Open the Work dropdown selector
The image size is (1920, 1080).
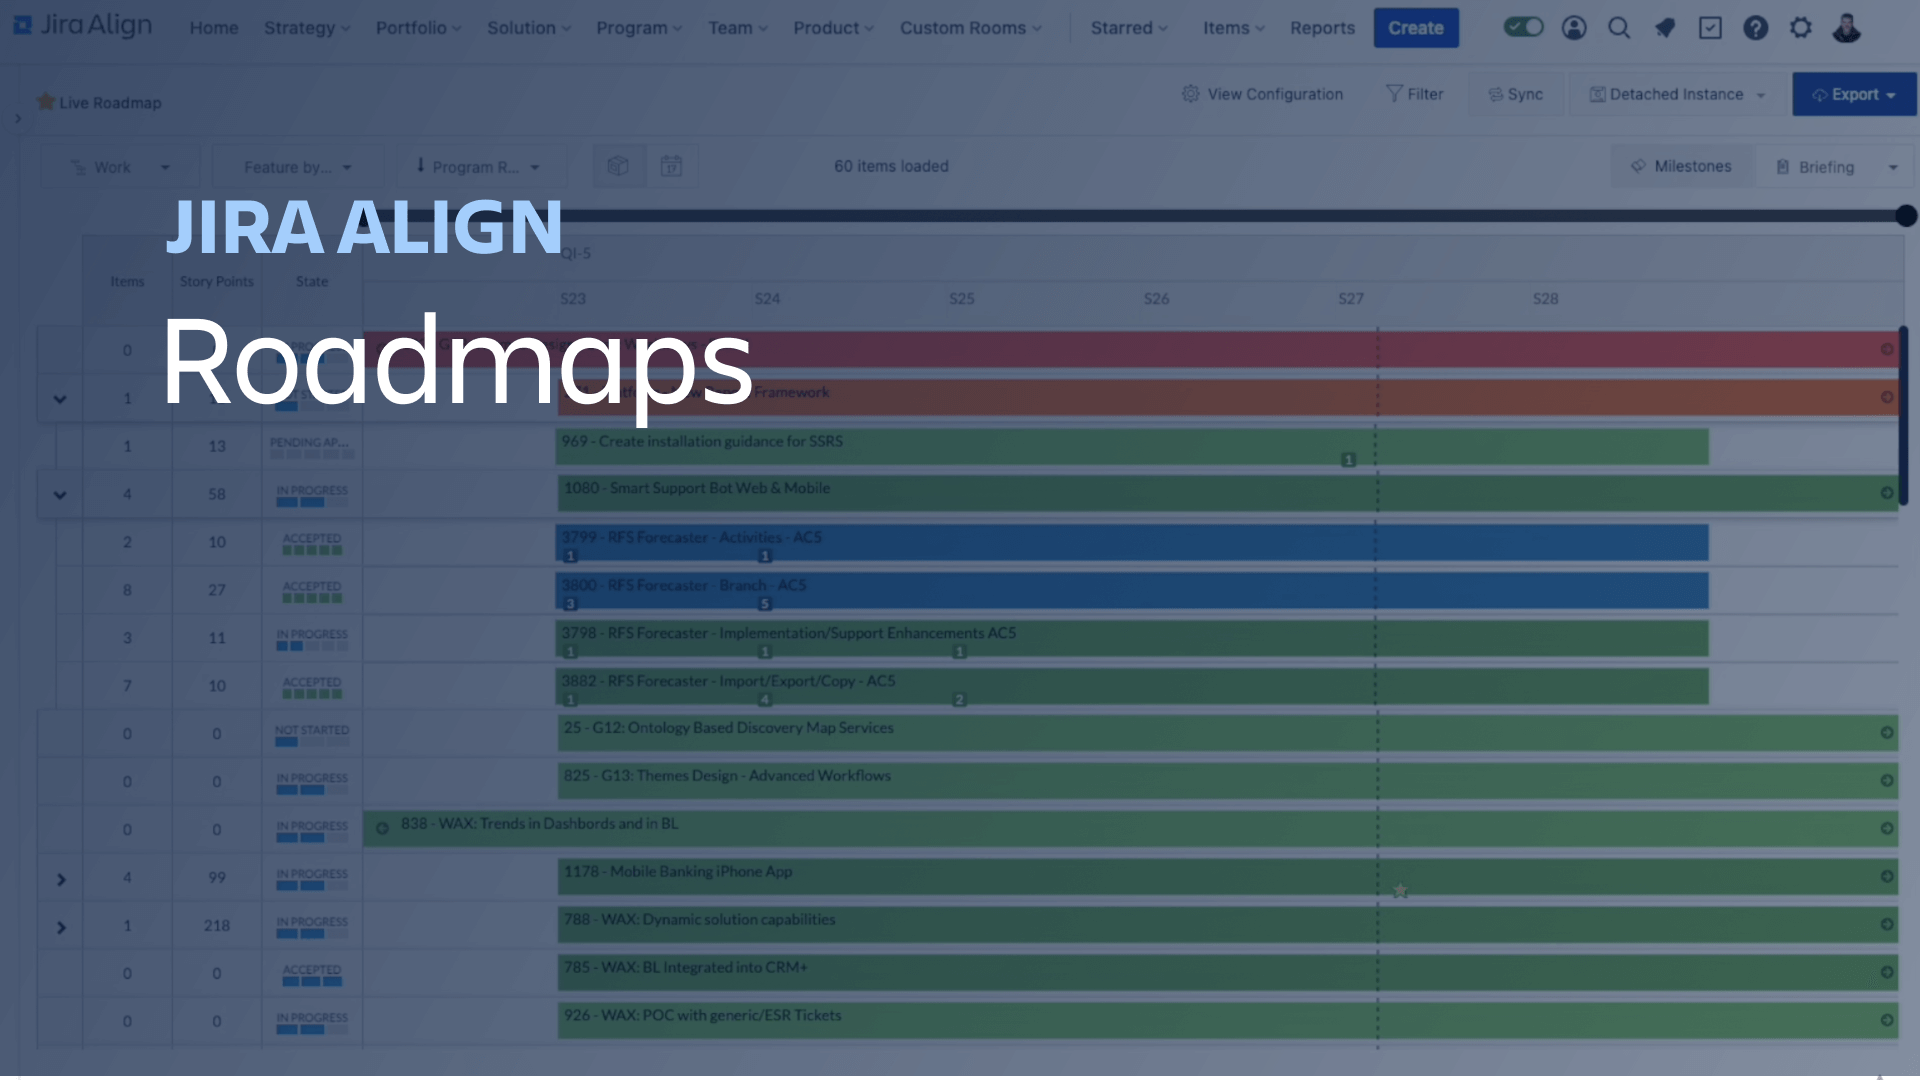(x=121, y=166)
